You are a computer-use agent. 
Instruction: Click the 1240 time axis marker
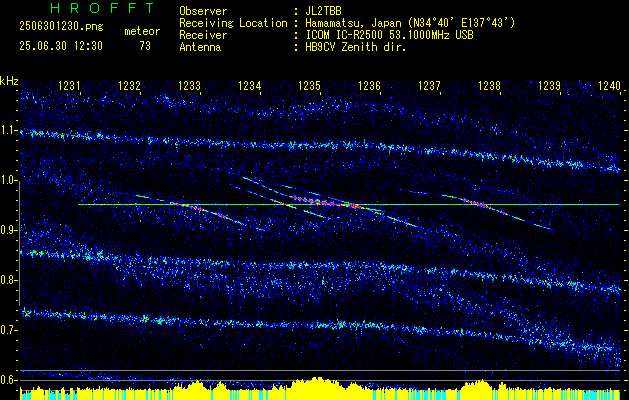609,85
